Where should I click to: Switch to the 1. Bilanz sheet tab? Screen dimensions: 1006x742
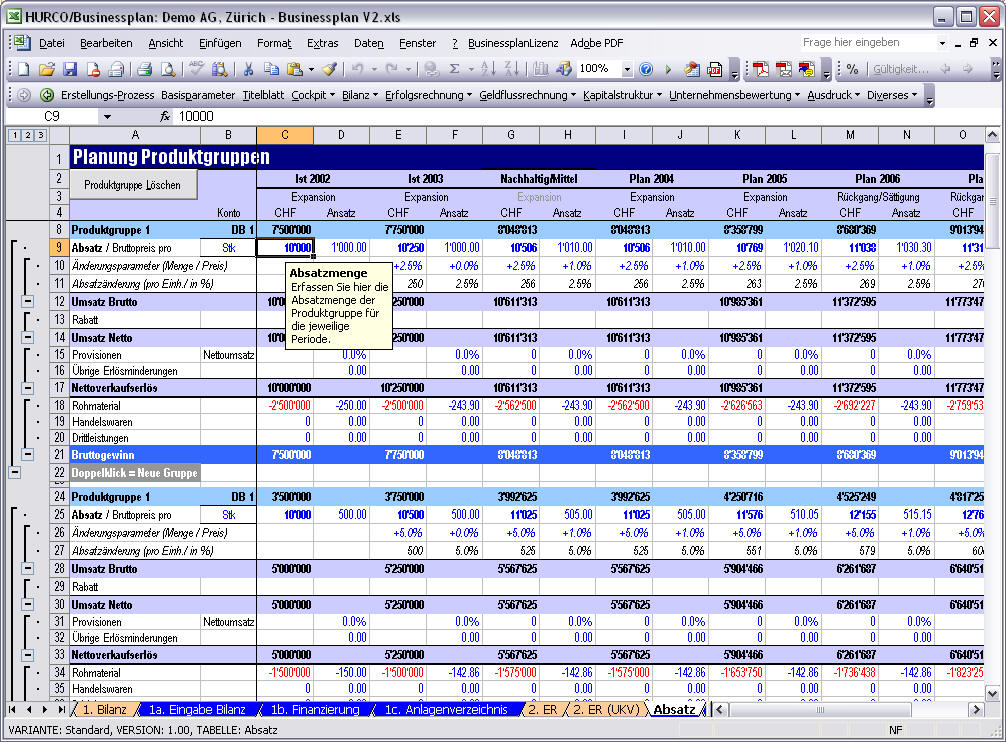tap(104, 709)
